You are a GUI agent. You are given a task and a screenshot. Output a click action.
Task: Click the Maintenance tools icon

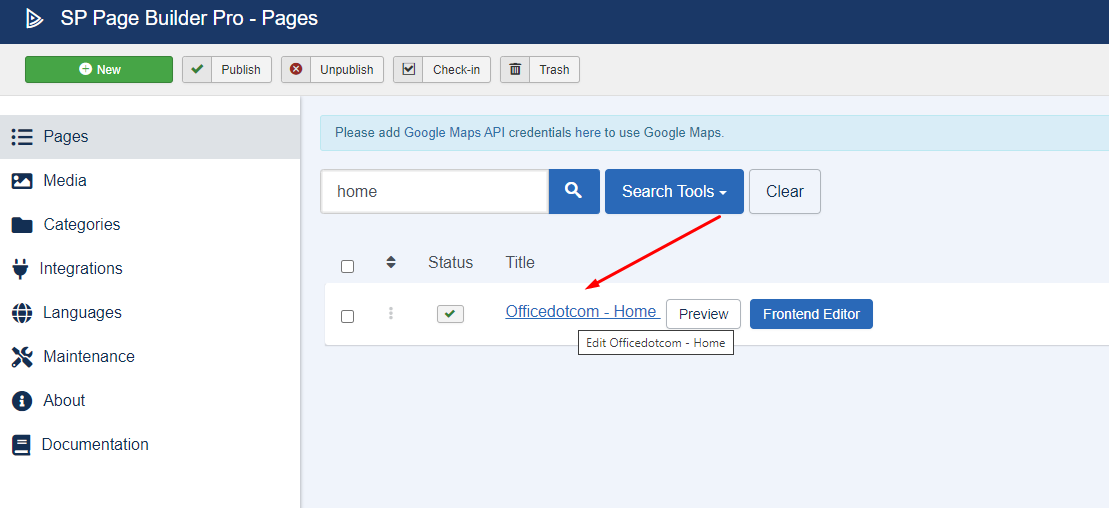coord(22,357)
